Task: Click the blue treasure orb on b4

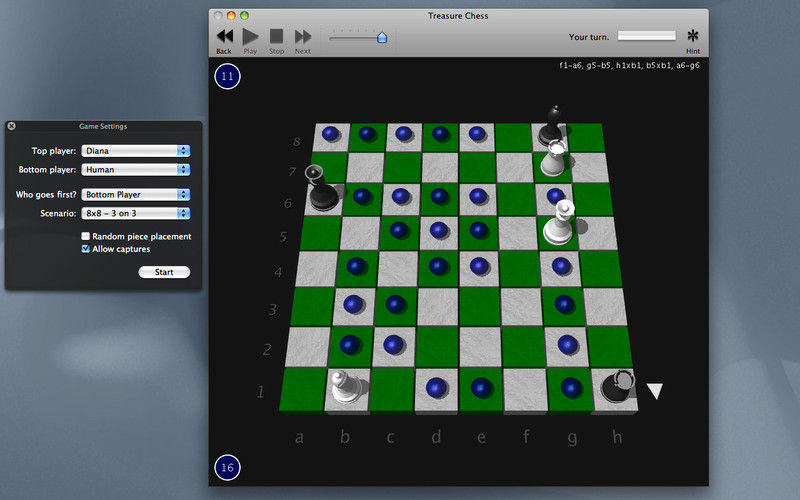Action: coord(356,266)
